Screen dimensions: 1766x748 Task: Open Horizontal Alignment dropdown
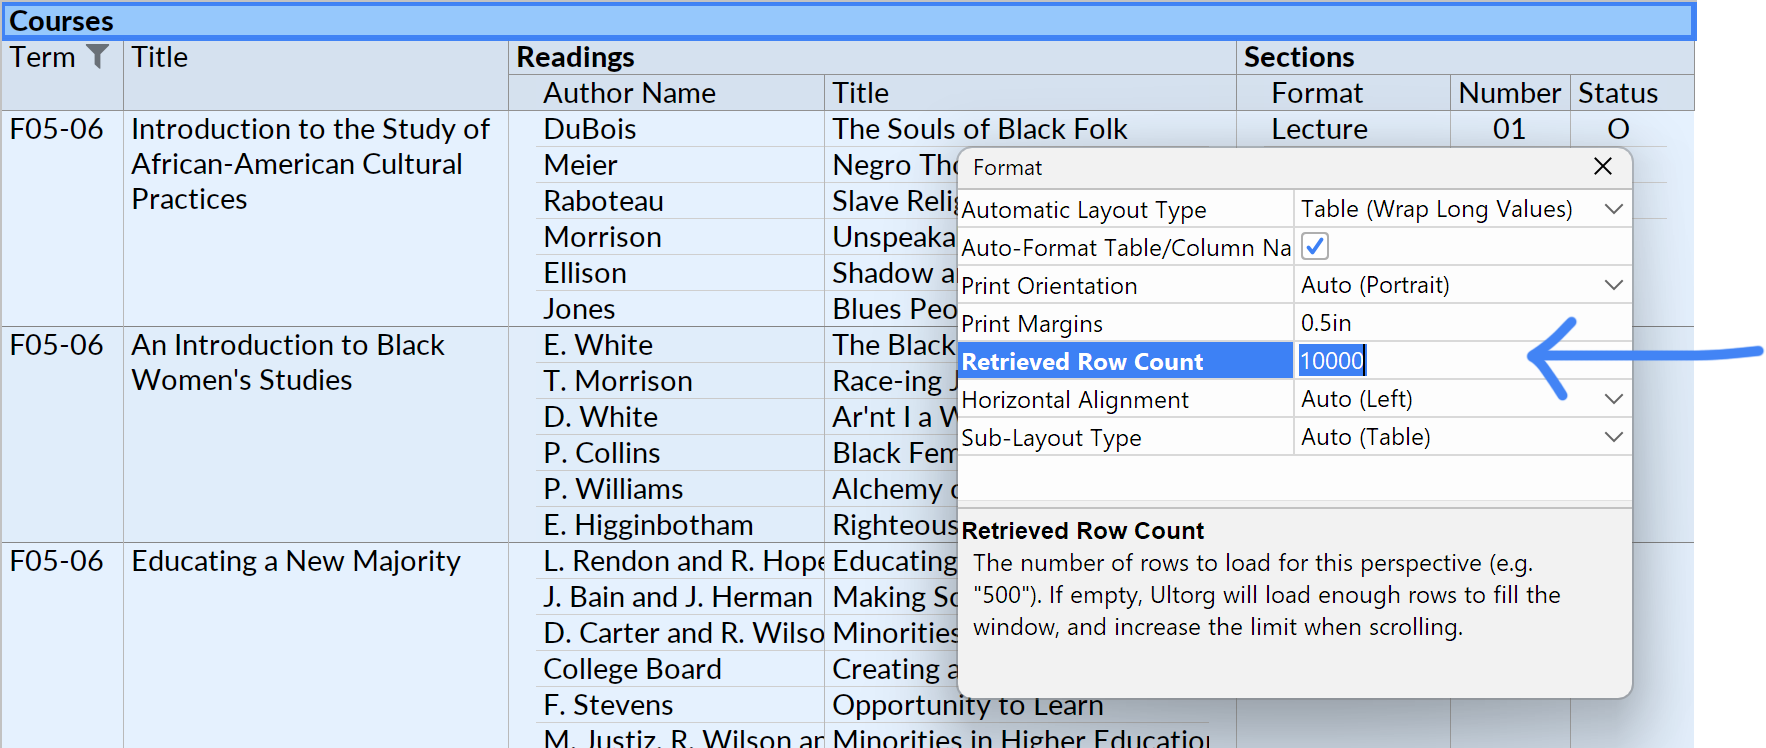(x=1612, y=399)
